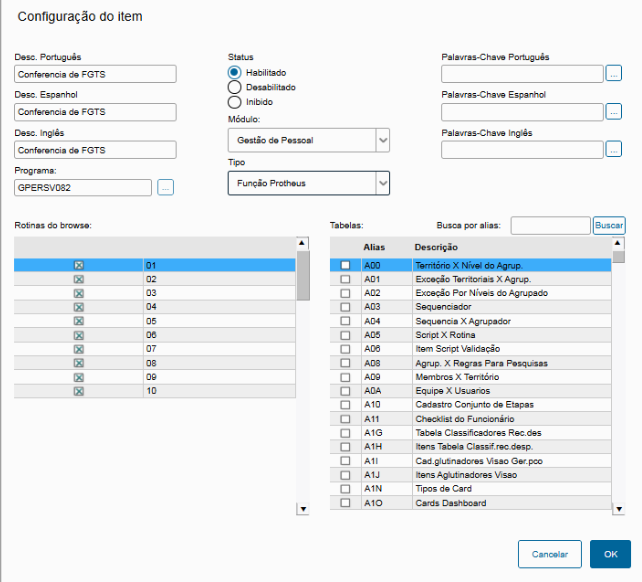Expand the Módulo dropdown
642x582 pixels.
point(382,141)
